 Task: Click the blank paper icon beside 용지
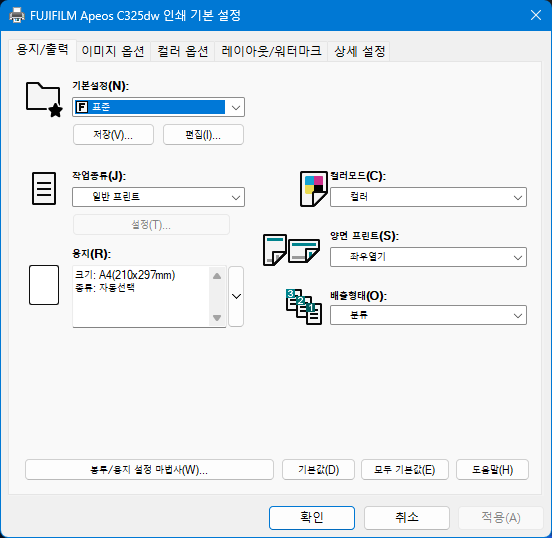click(44, 285)
